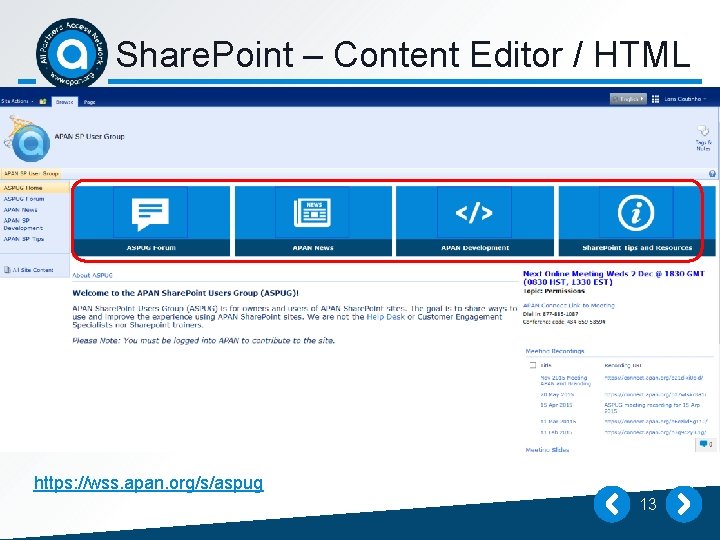The width and height of the screenshot is (720, 540).
Task: Open the 15 Apr 2015 recording item
Action: [x=556, y=405]
